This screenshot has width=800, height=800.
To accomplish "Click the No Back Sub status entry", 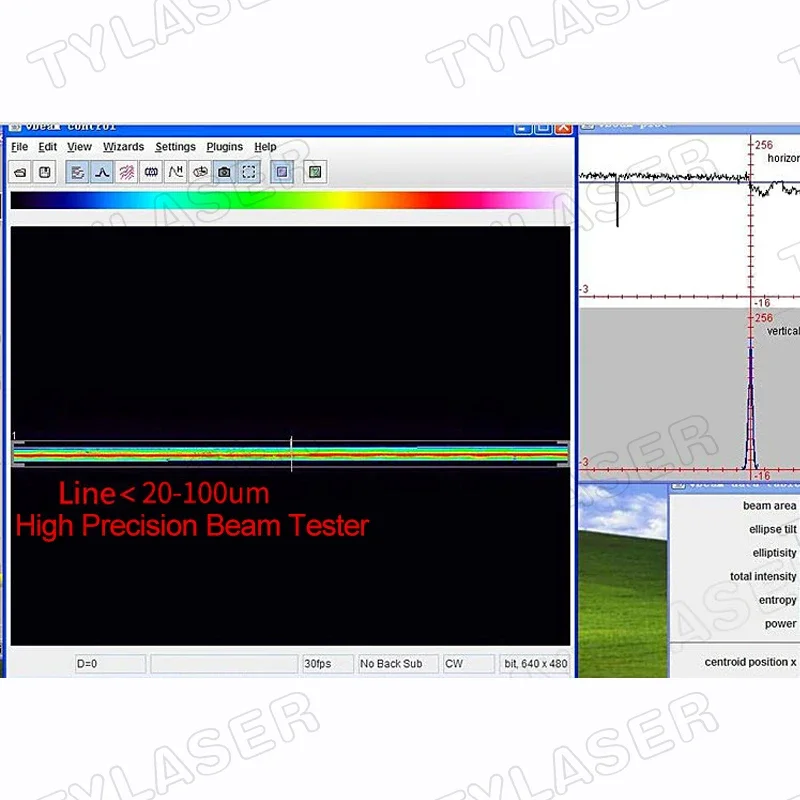I will tap(398, 664).
